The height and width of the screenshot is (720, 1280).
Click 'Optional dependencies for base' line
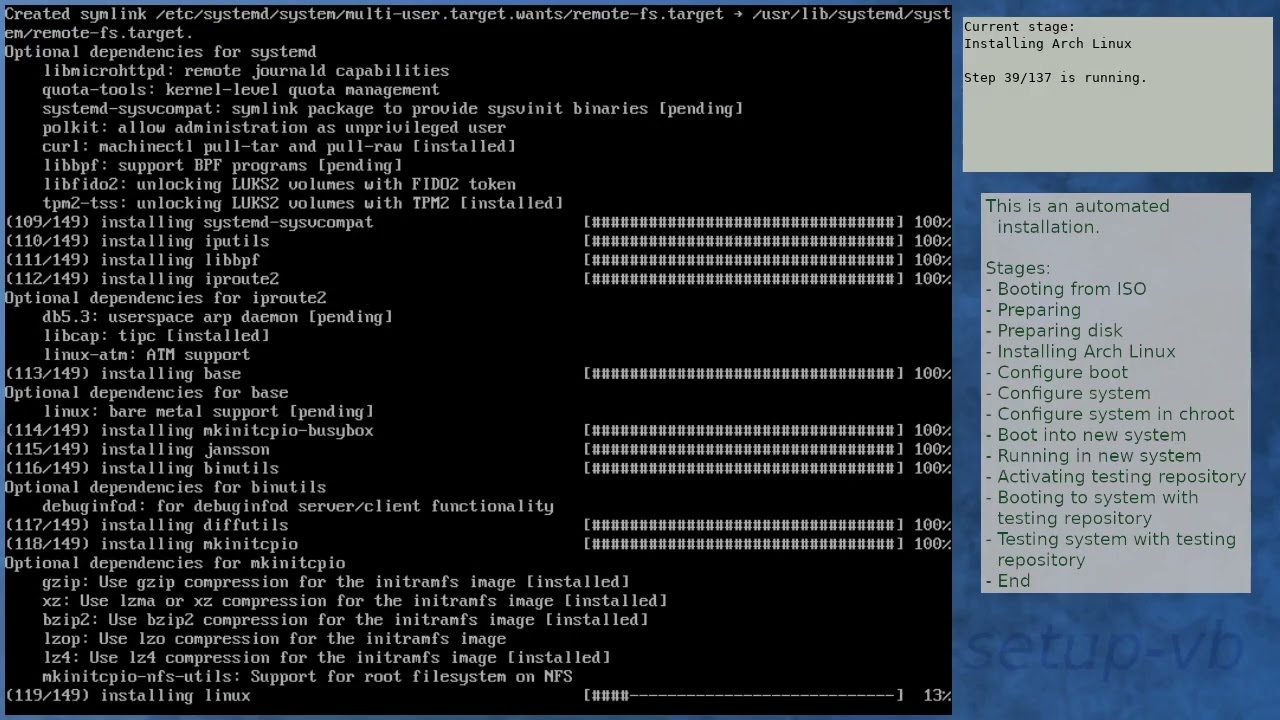(x=146, y=392)
